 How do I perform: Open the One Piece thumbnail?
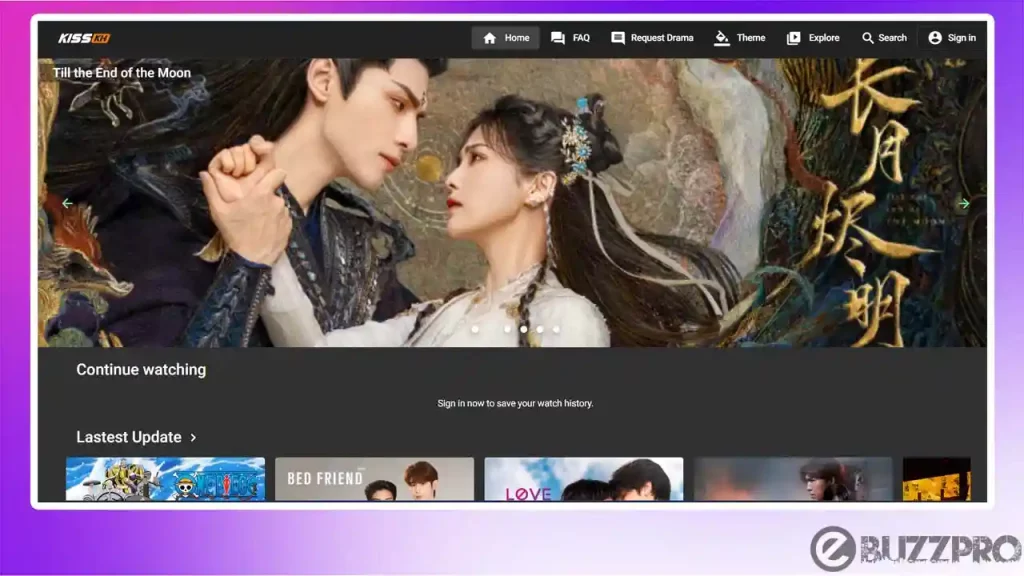tap(165, 479)
